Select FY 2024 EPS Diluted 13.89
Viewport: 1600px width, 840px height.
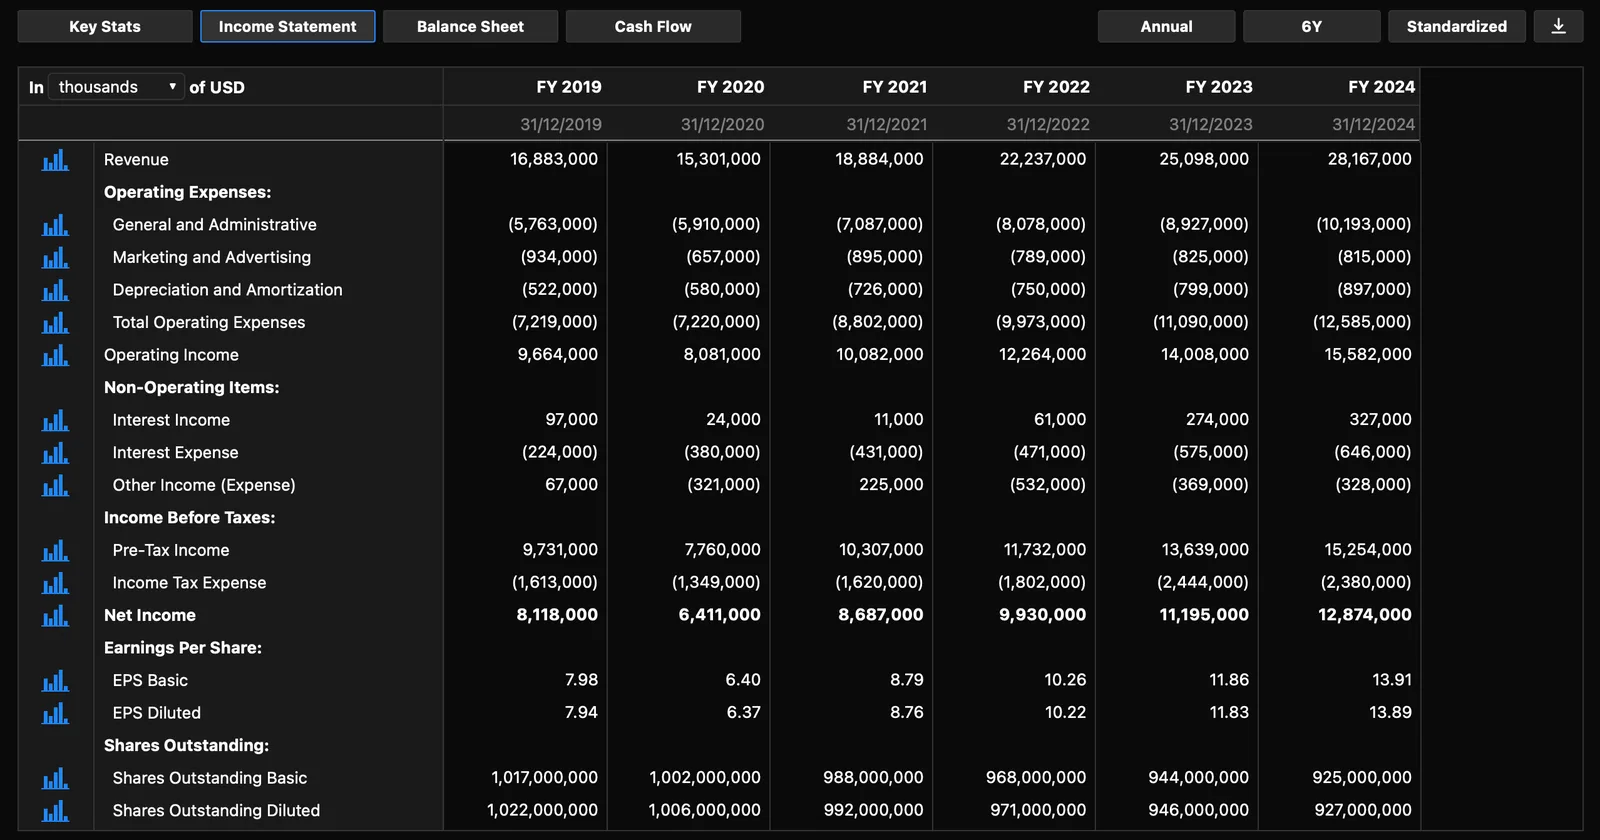[x=1391, y=712]
